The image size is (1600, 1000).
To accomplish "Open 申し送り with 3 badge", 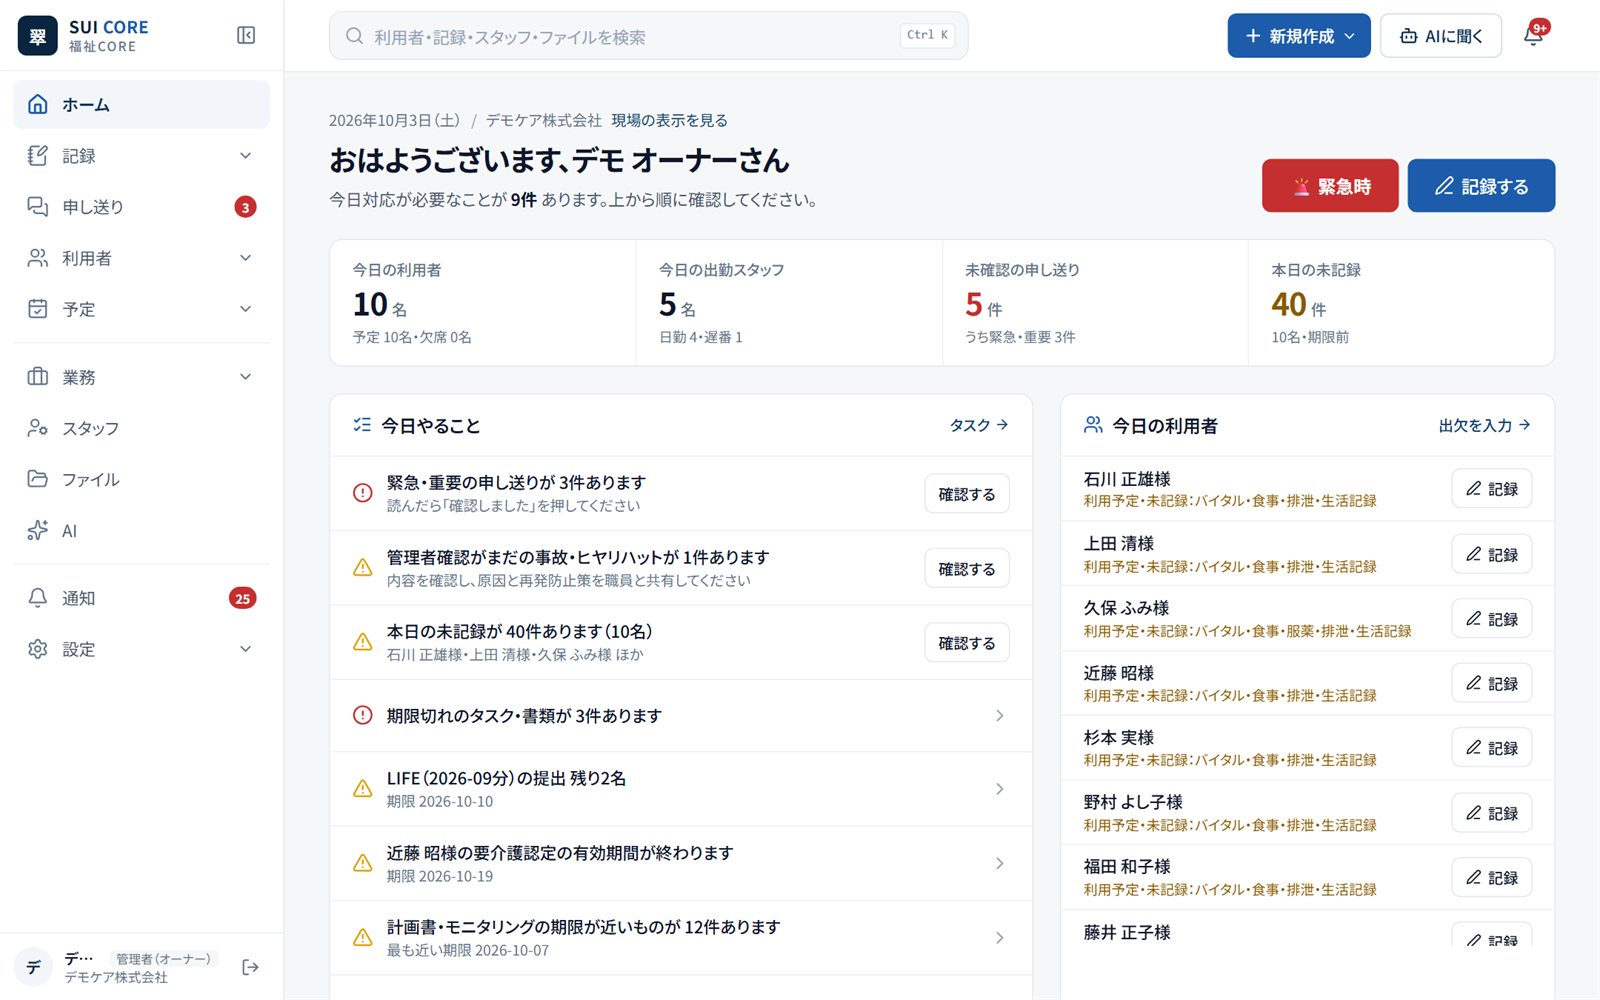I will click(x=141, y=207).
